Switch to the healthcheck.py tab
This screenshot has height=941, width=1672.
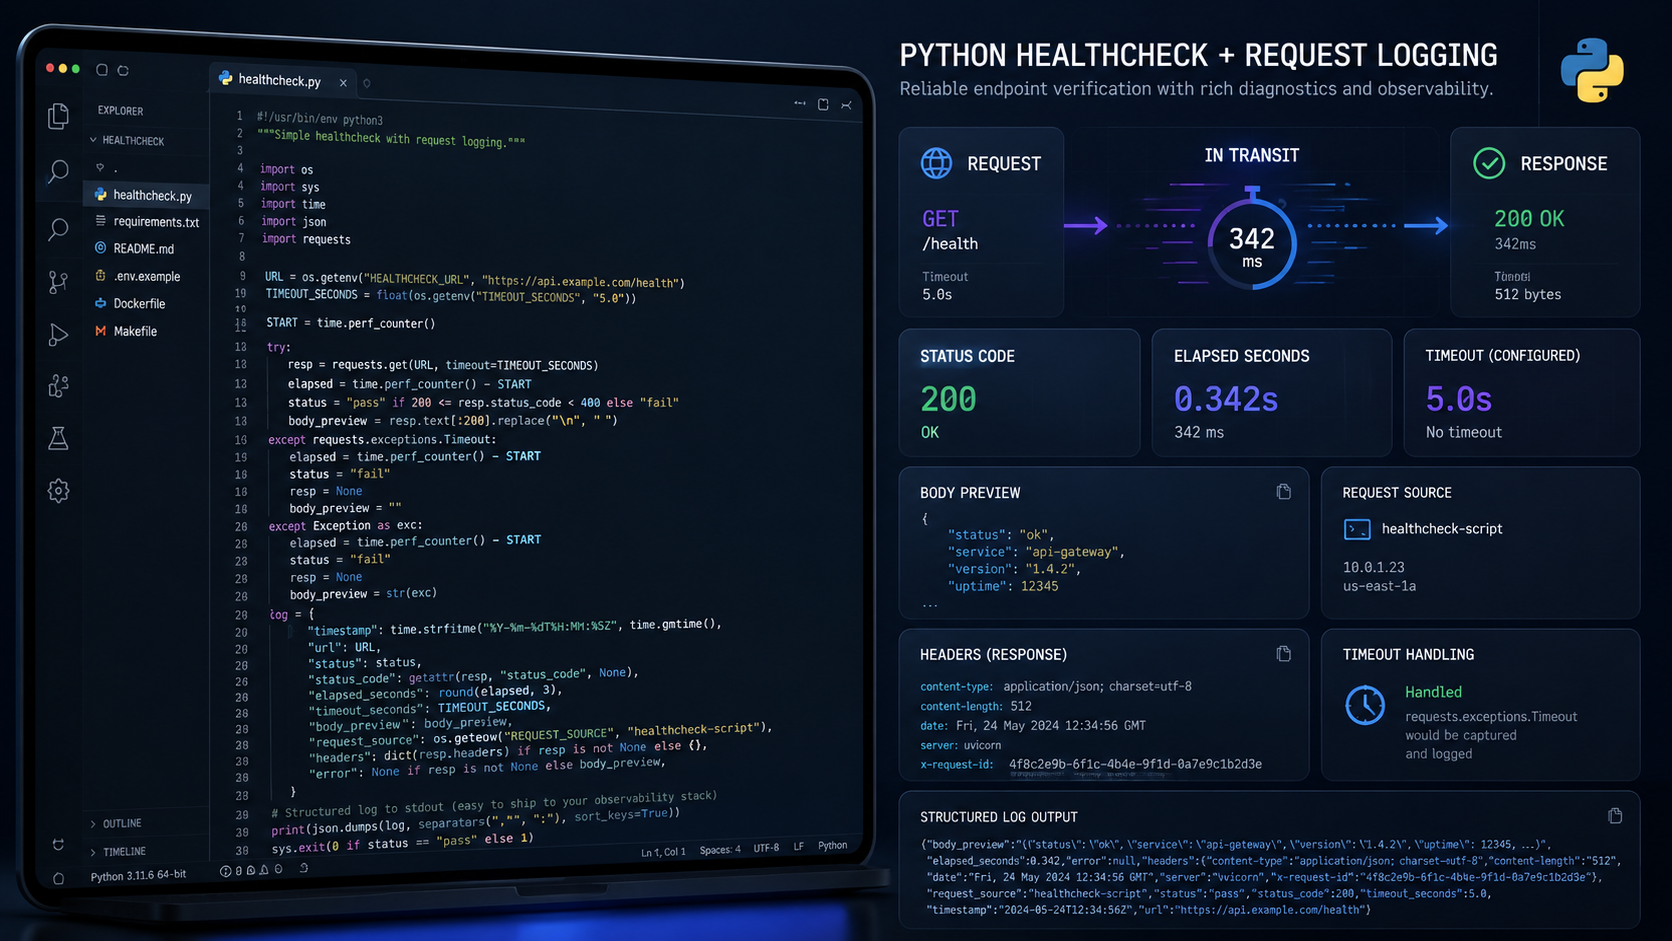point(282,80)
